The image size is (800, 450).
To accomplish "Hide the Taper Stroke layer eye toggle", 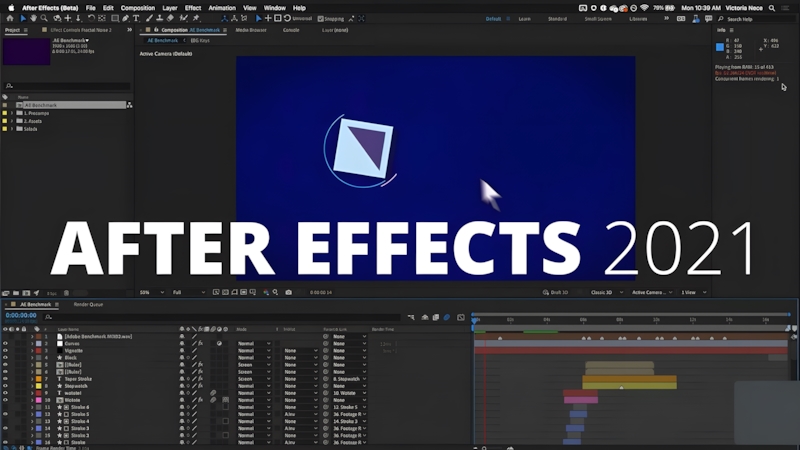I will pyautogui.click(x=5, y=379).
